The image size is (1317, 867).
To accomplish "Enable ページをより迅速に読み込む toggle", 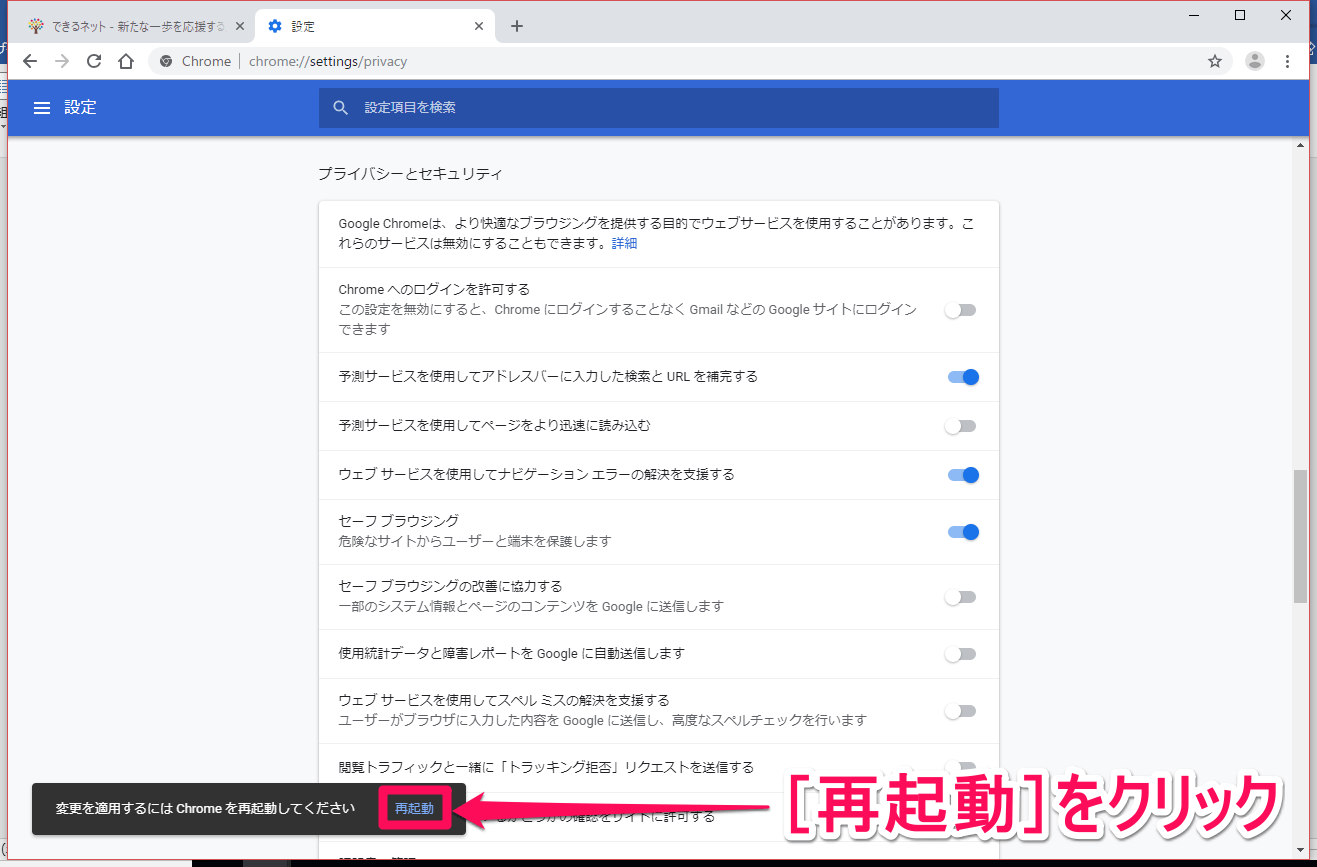I will tap(961, 426).
